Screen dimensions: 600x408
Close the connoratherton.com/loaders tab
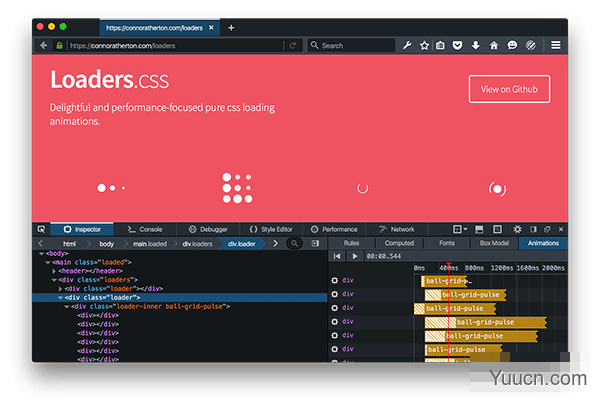point(211,28)
